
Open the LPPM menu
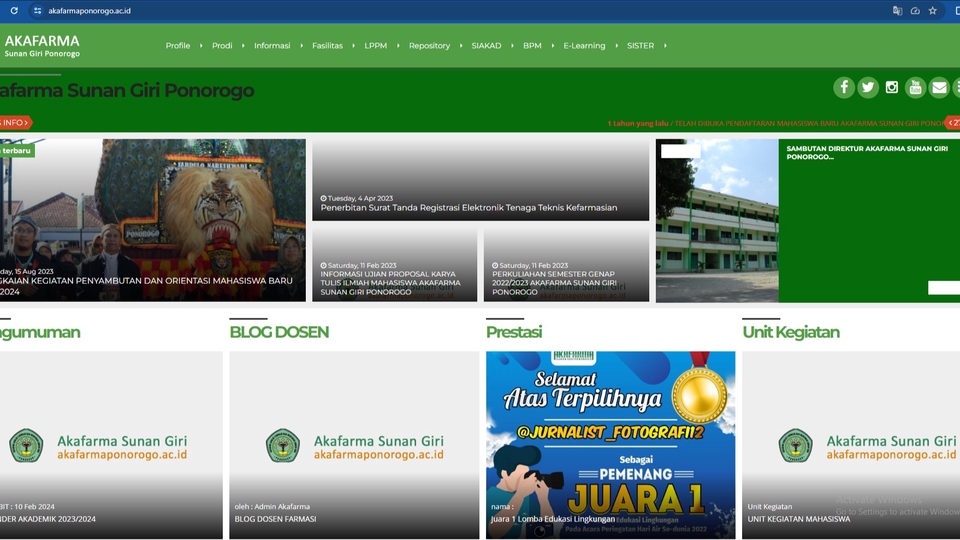click(x=375, y=45)
